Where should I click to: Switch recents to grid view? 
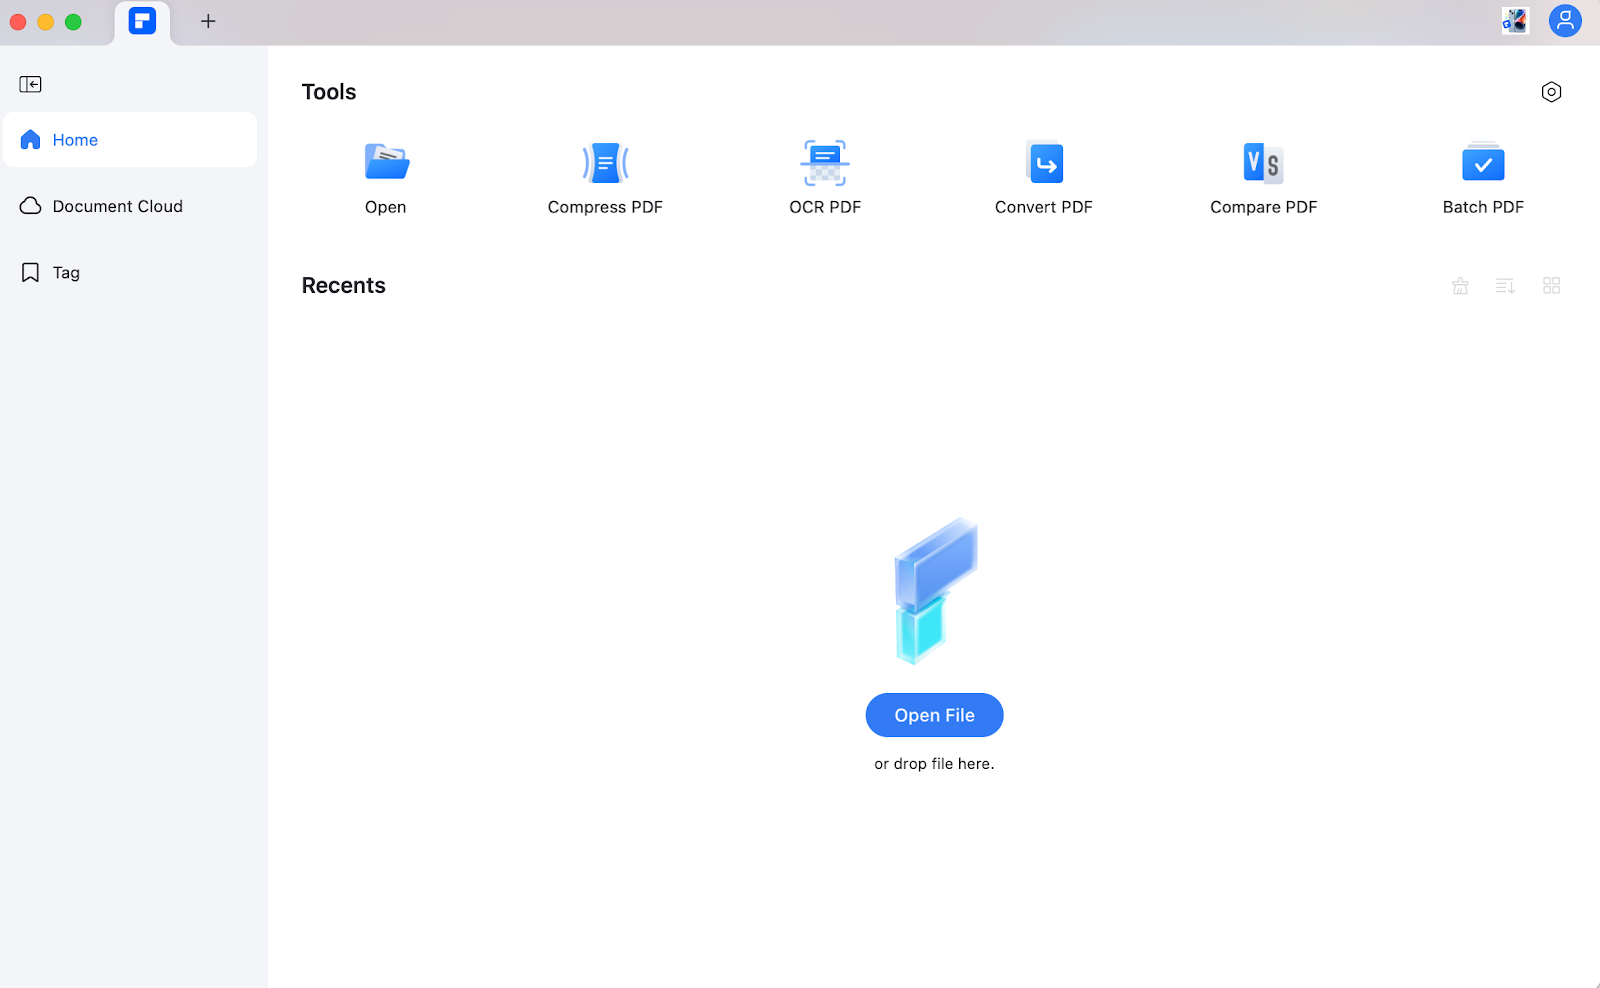click(1551, 286)
